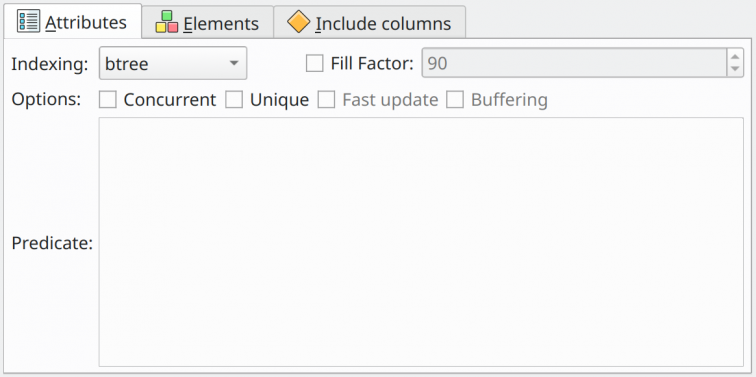The height and width of the screenshot is (377, 756).
Task: Click the Fill Factor value field showing 90
Action: [574, 63]
